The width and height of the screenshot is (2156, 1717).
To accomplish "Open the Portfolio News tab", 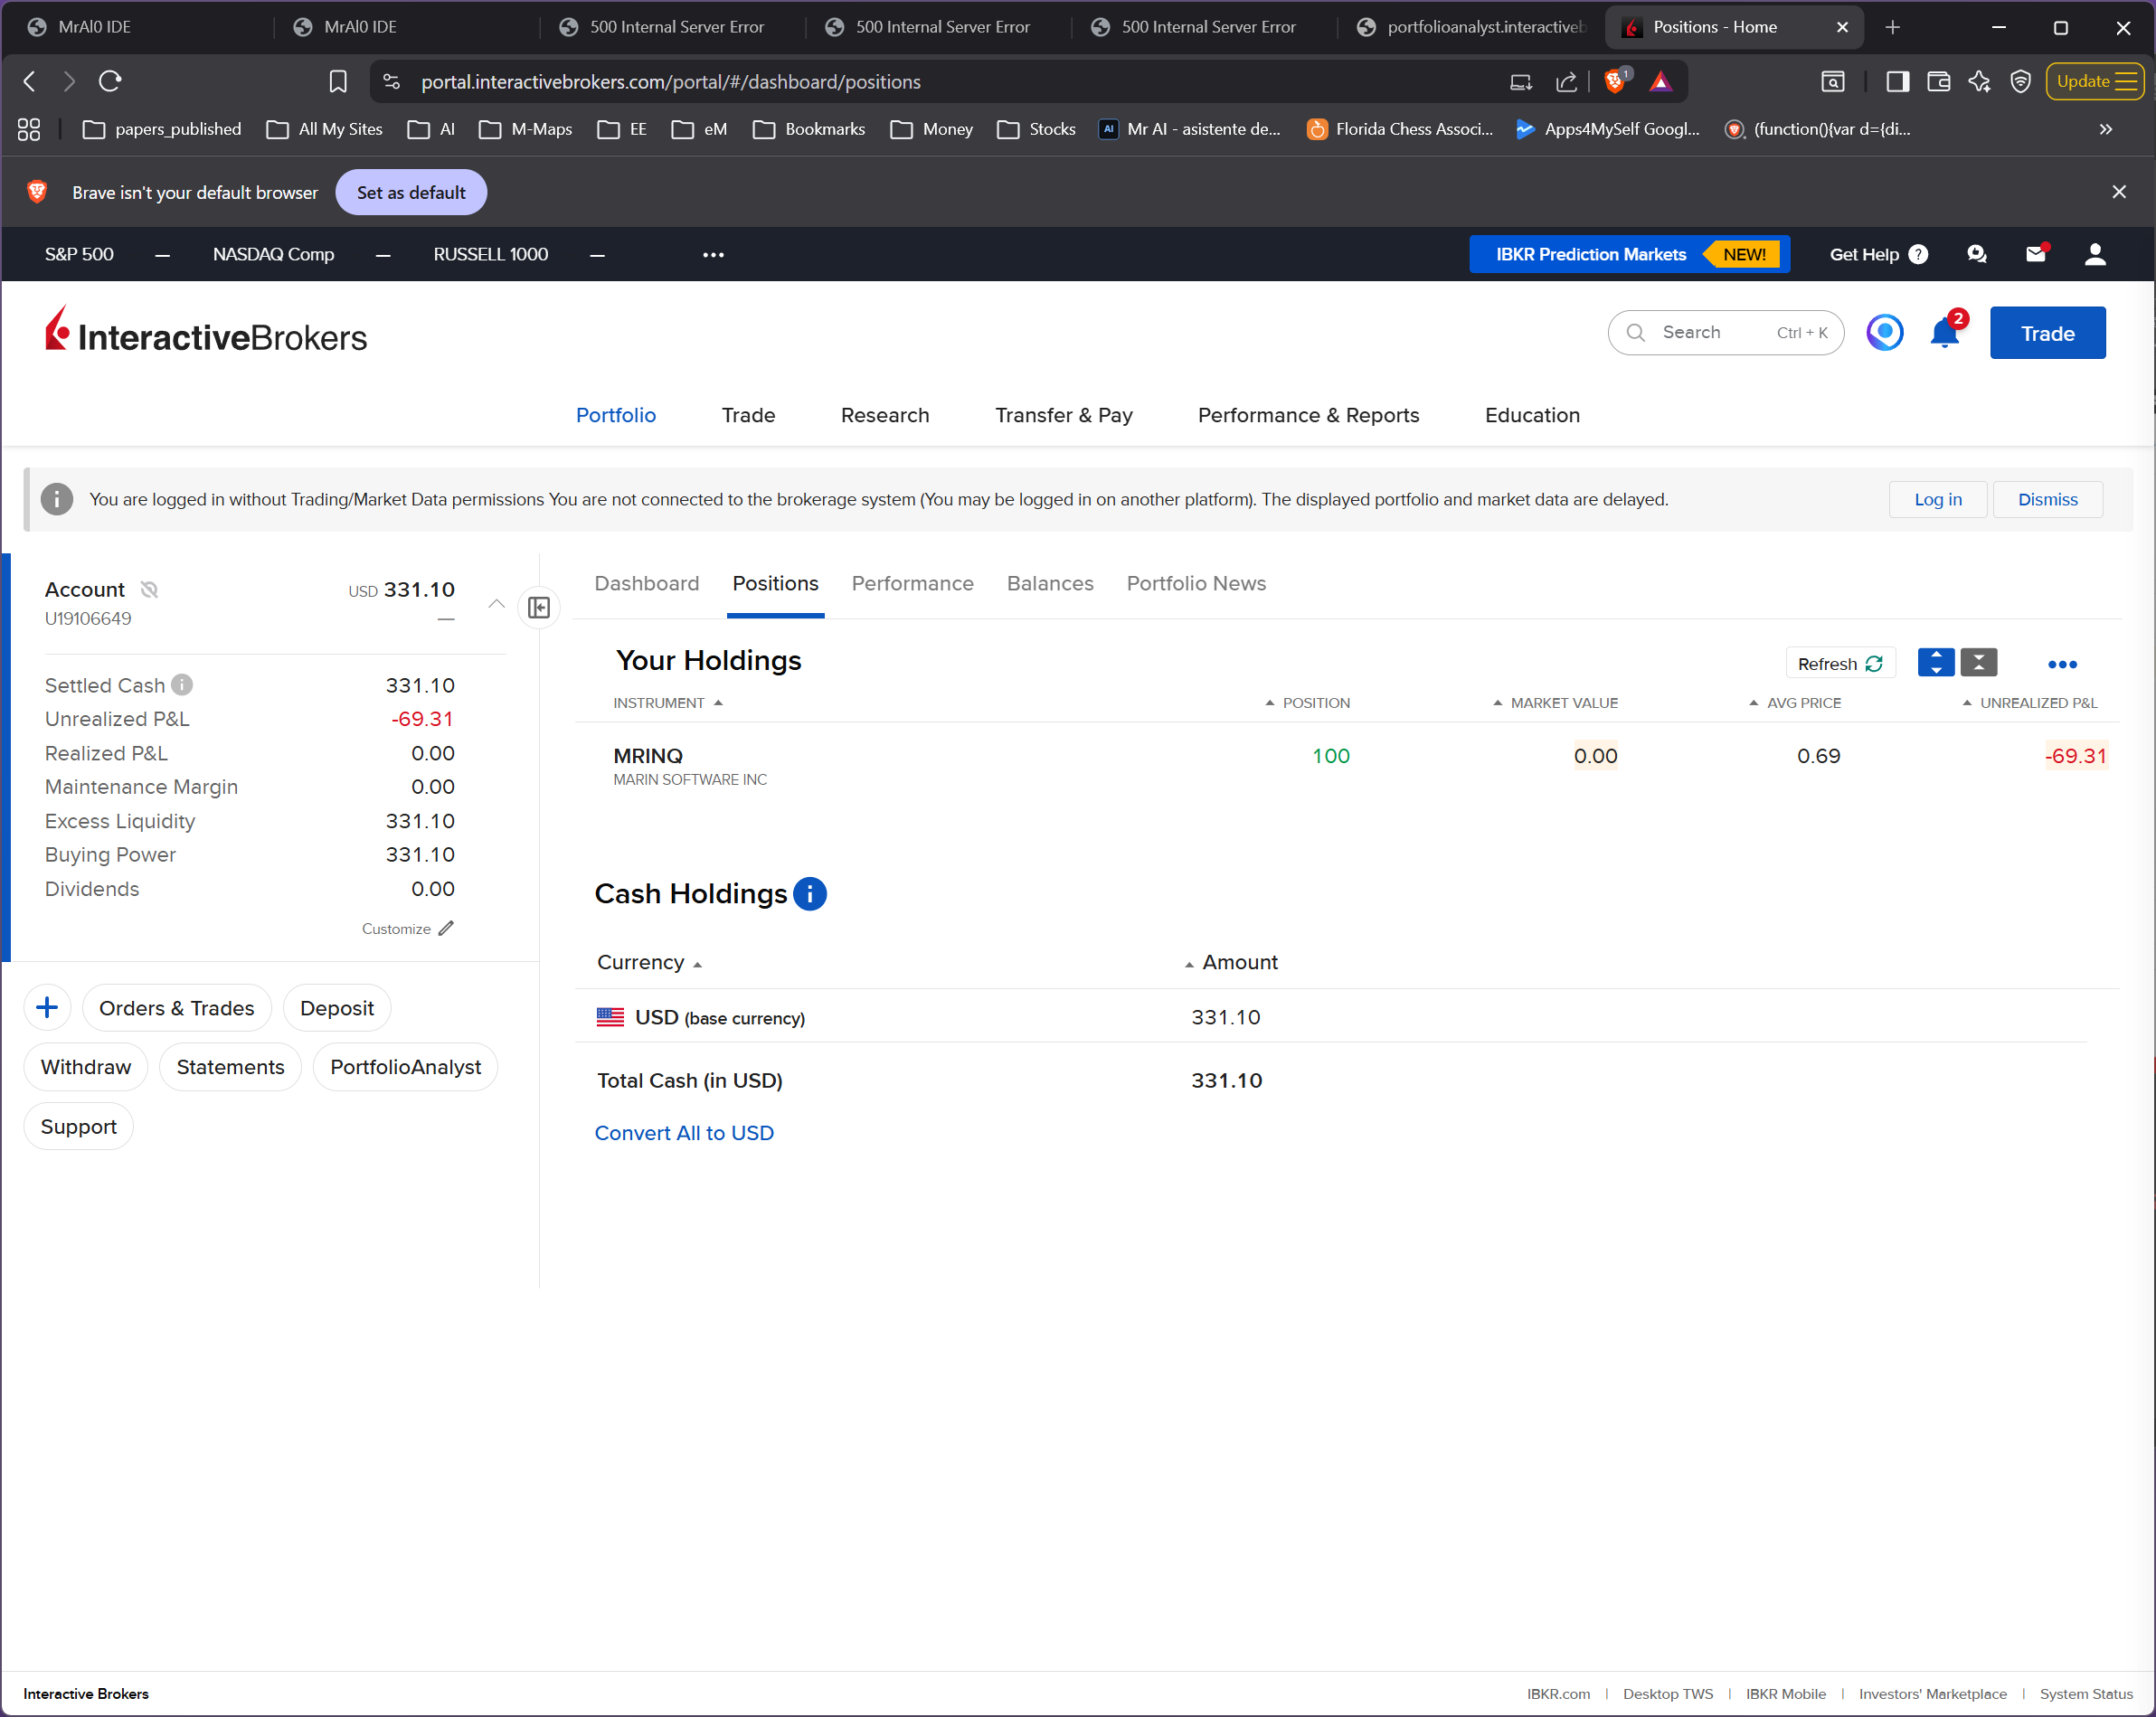I will 1196,583.
